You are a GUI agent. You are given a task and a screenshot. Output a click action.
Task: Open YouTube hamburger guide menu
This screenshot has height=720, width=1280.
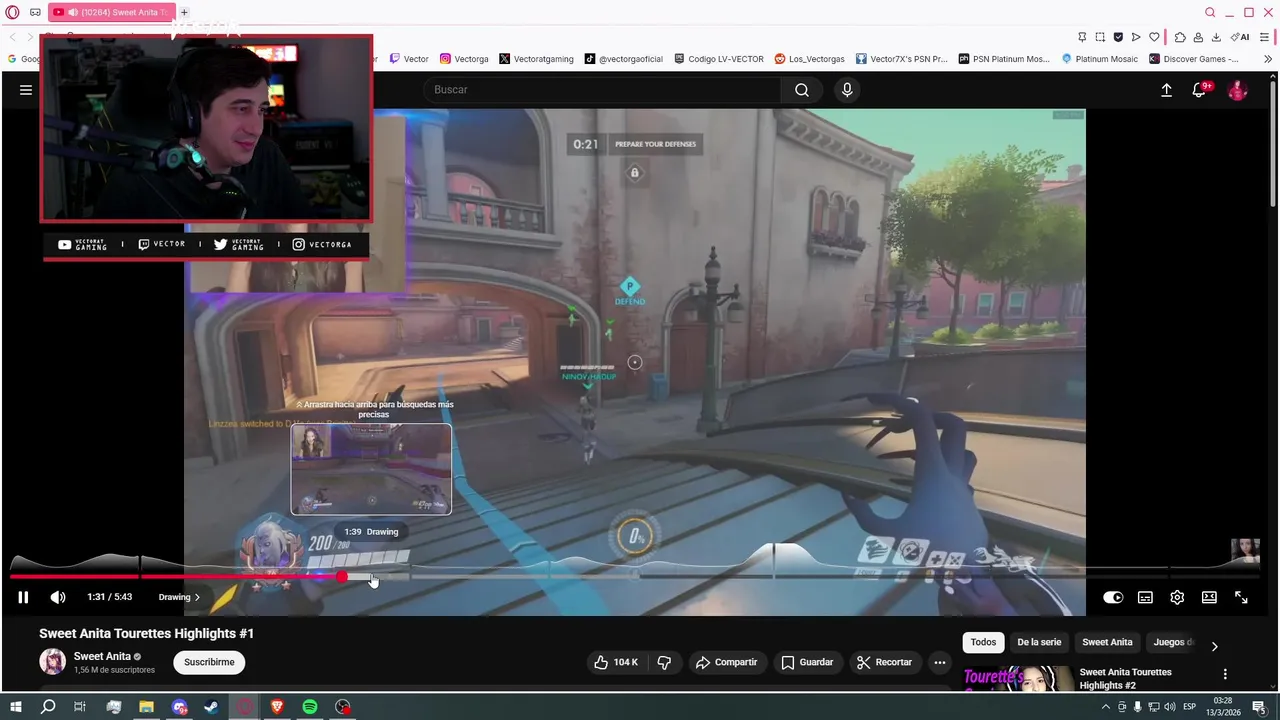click(x=26, y=90)
